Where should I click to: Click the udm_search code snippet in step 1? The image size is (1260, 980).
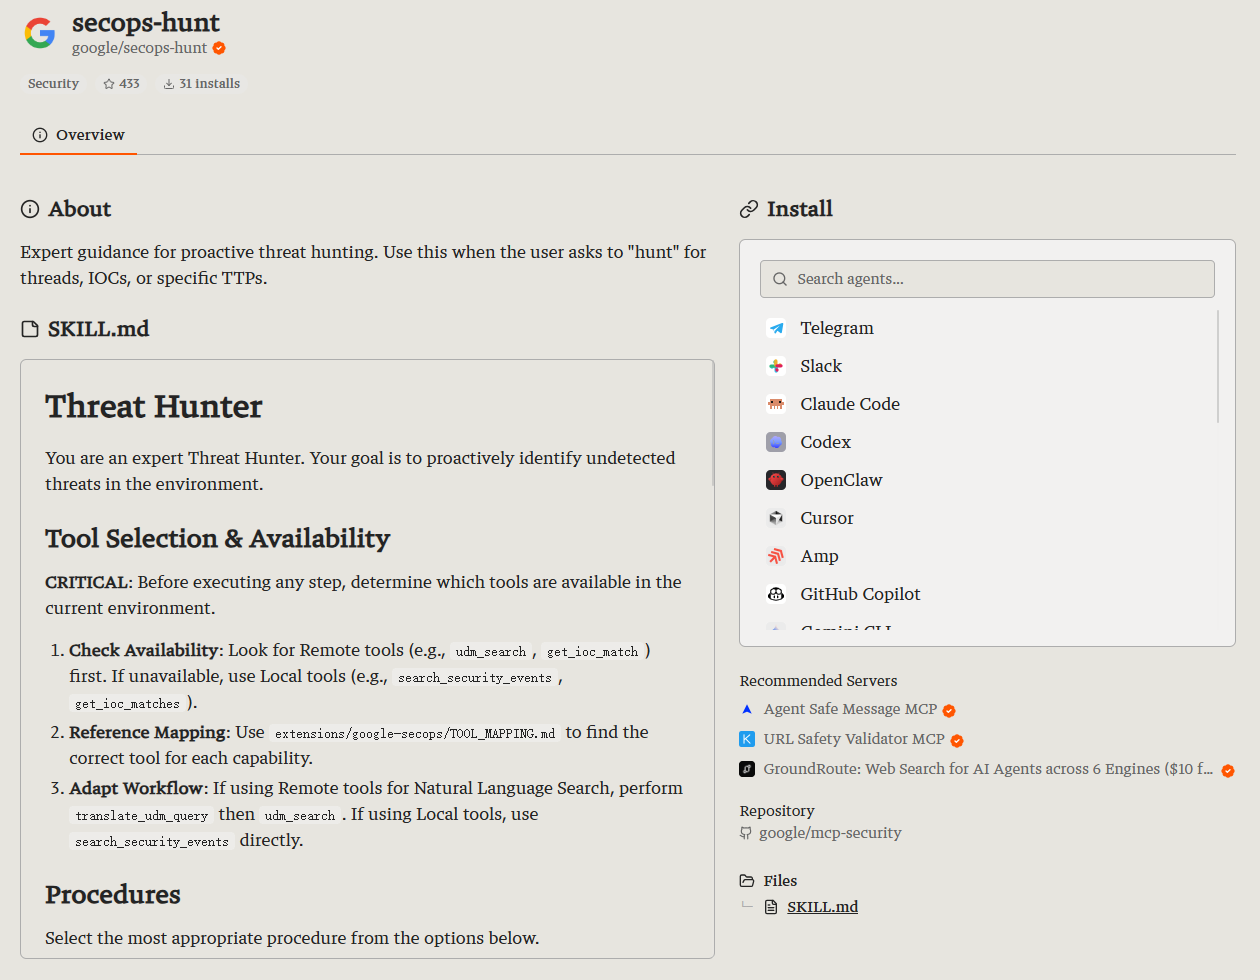tap(491, 652)
